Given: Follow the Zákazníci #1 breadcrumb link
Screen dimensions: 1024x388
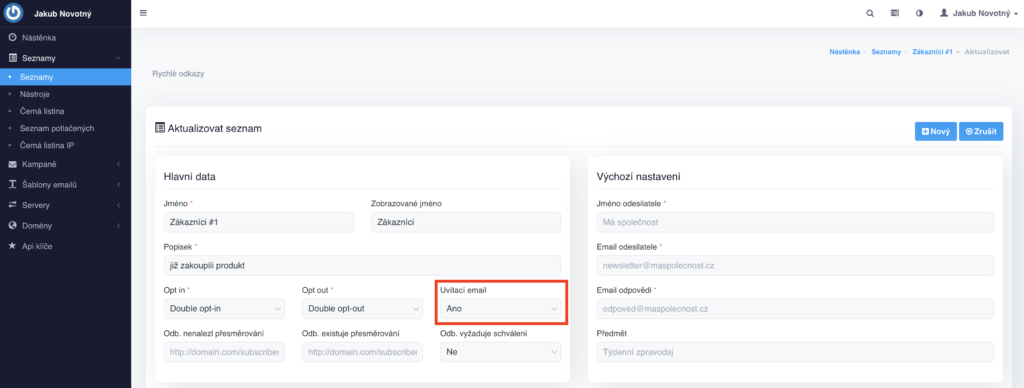Looking at the screenshot, I should [x=933, y=51].
